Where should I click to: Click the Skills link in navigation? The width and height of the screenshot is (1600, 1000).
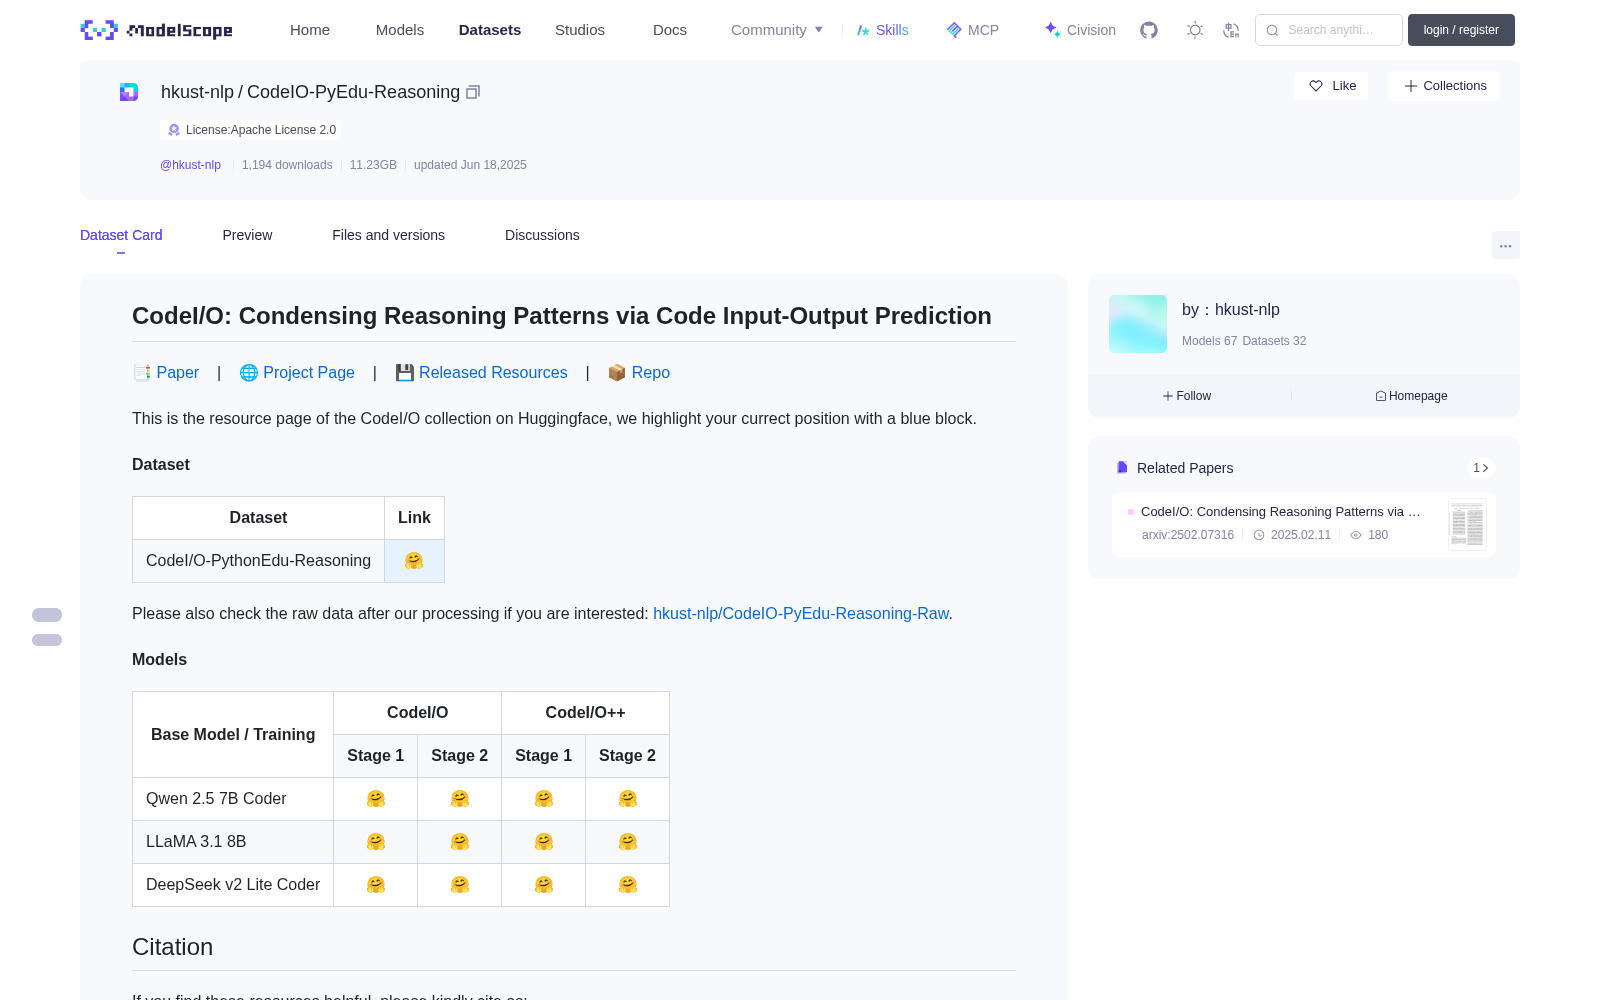pos(882,30)
